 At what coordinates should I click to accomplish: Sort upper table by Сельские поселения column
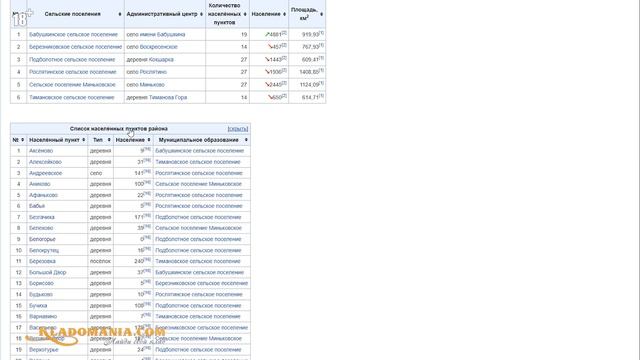[120, 14]
